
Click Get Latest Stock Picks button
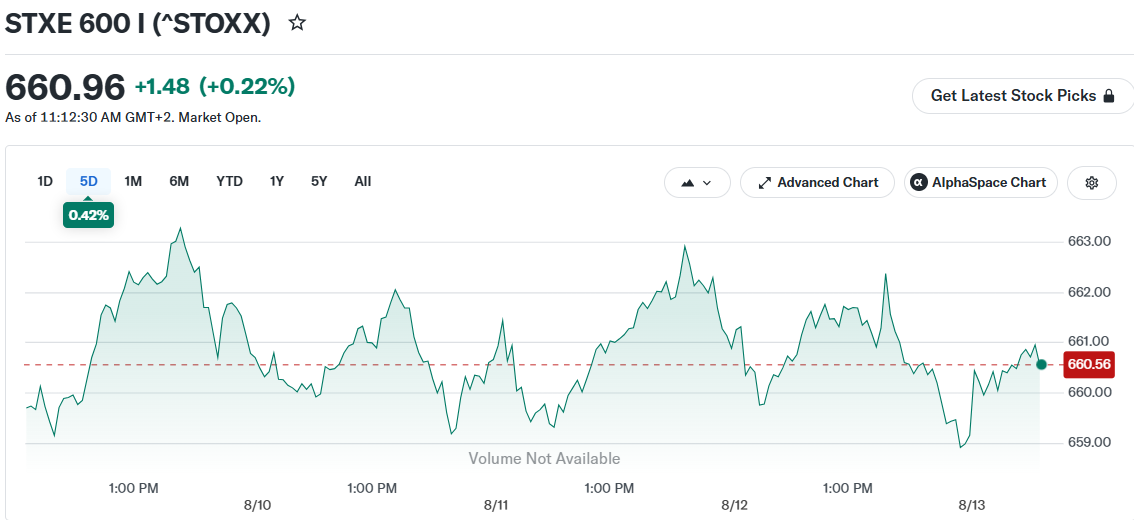[x=1023, y=95]
